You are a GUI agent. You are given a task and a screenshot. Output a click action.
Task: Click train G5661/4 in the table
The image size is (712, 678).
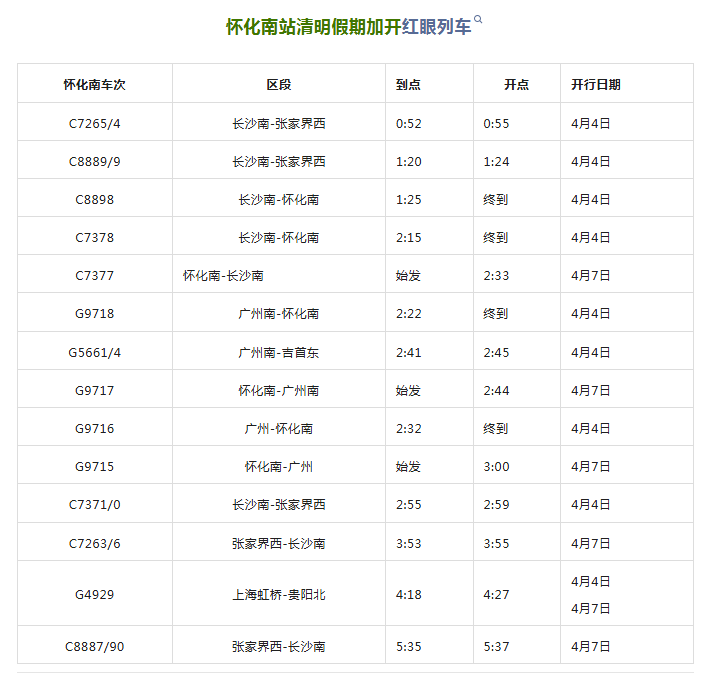[95, 352]
